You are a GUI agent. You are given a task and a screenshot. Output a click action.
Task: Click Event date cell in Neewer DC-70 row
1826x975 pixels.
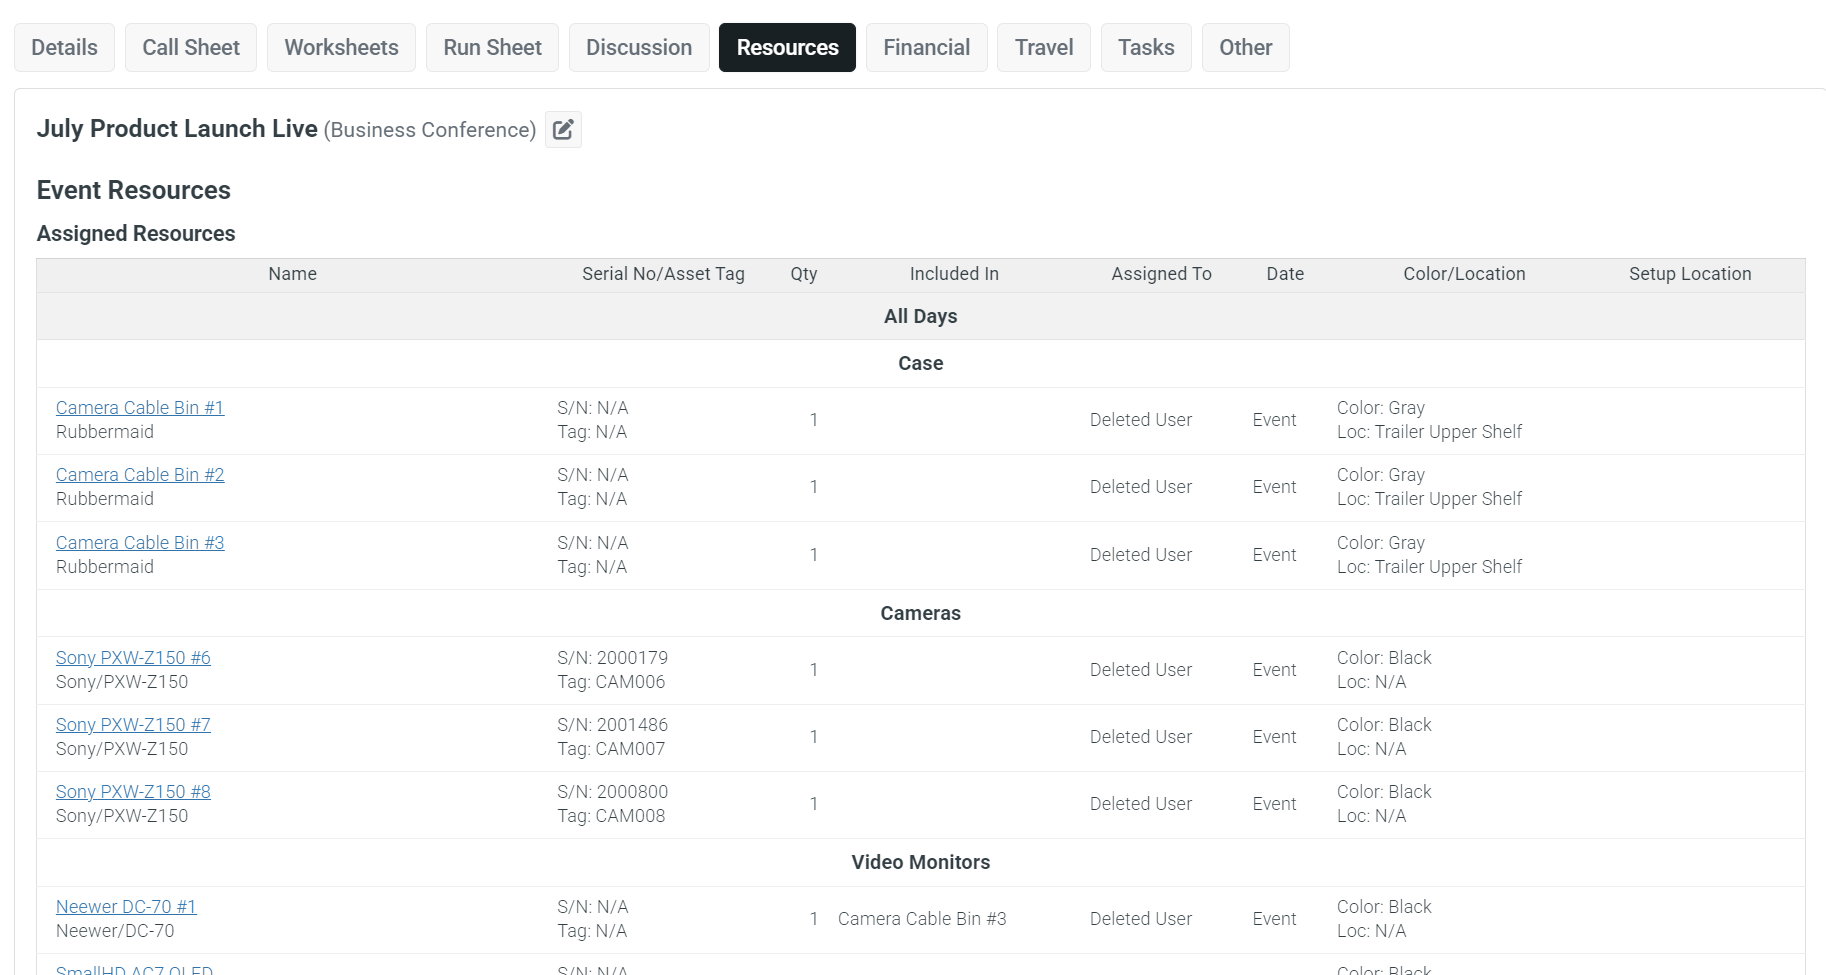(1274, 919)
